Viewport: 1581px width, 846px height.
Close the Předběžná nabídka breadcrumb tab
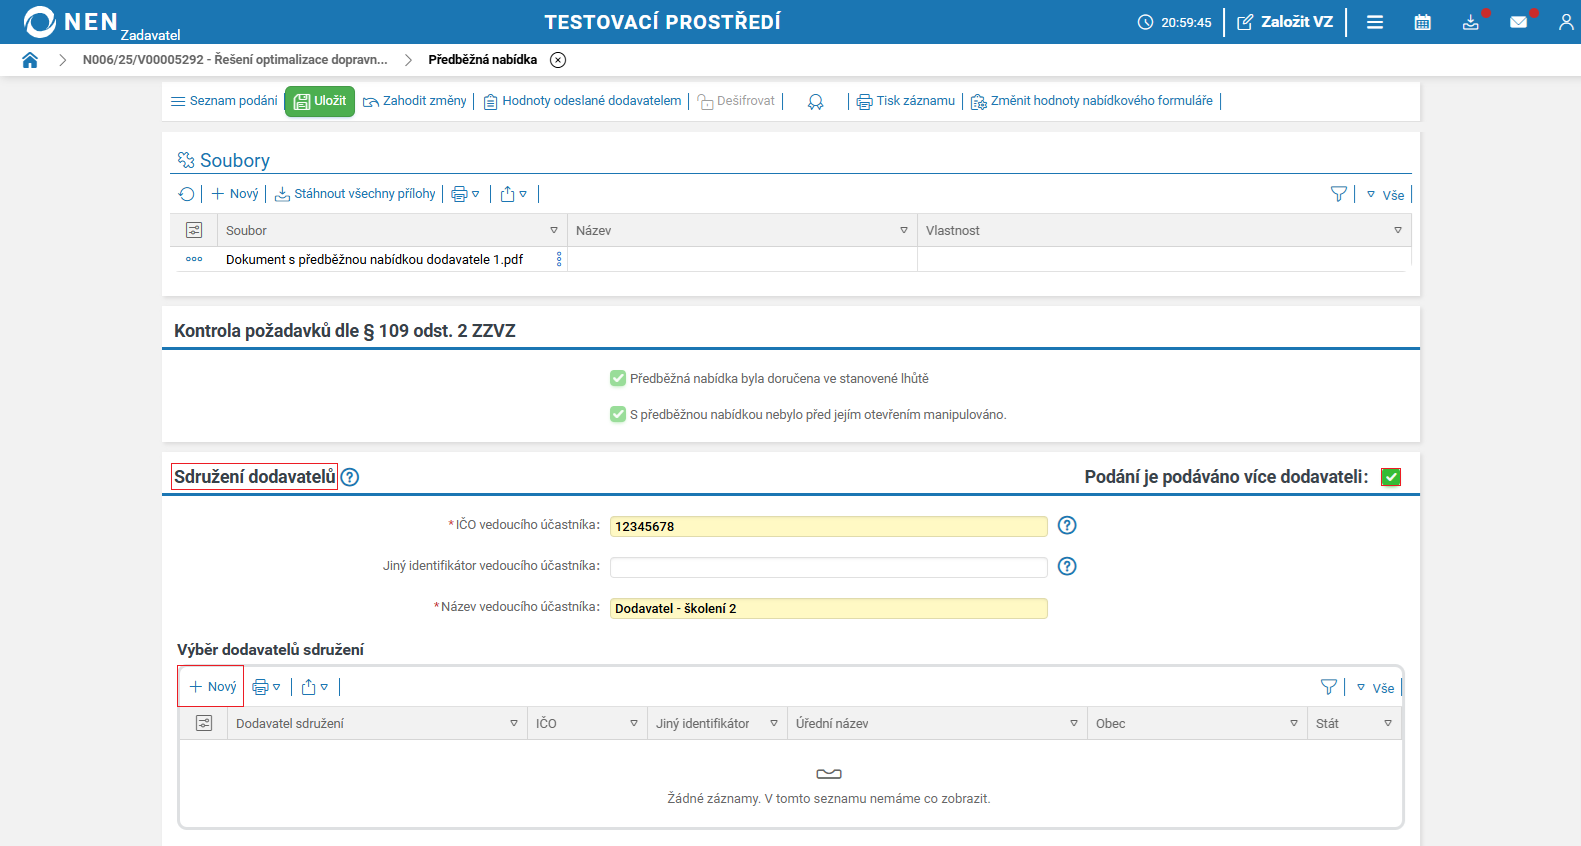tap(558, 60)
